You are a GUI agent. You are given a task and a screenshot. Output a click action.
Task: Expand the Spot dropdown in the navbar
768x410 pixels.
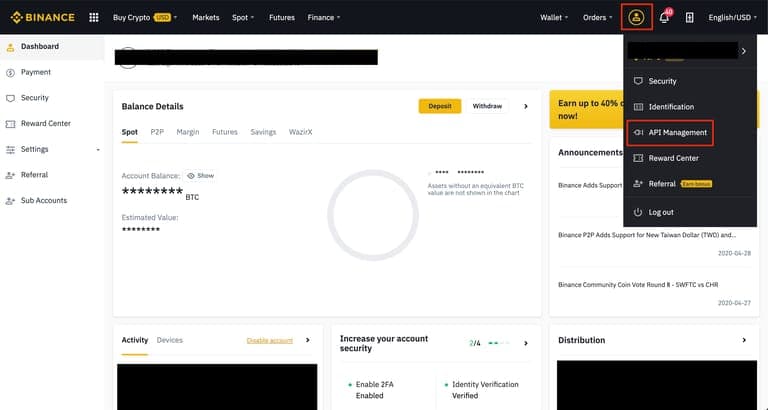tap(243, 18)
